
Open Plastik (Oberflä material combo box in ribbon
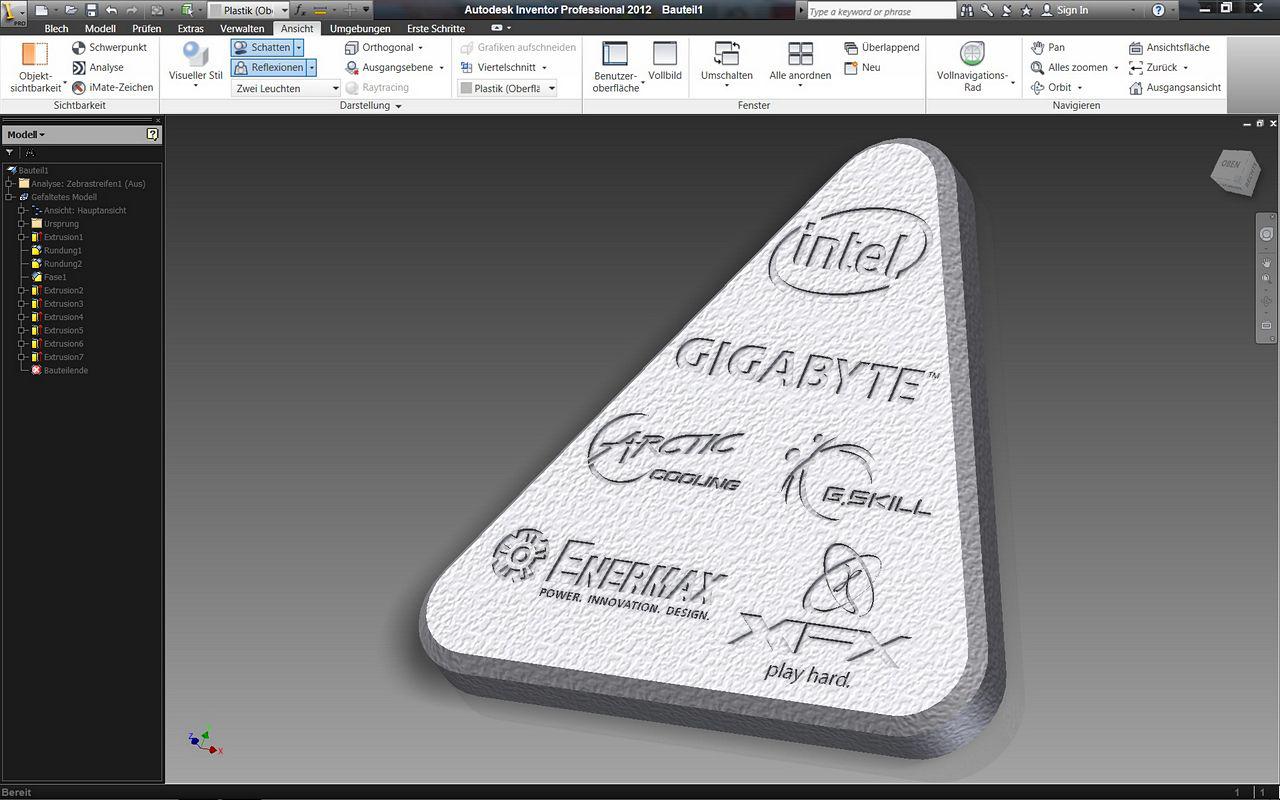coord(507,88)
